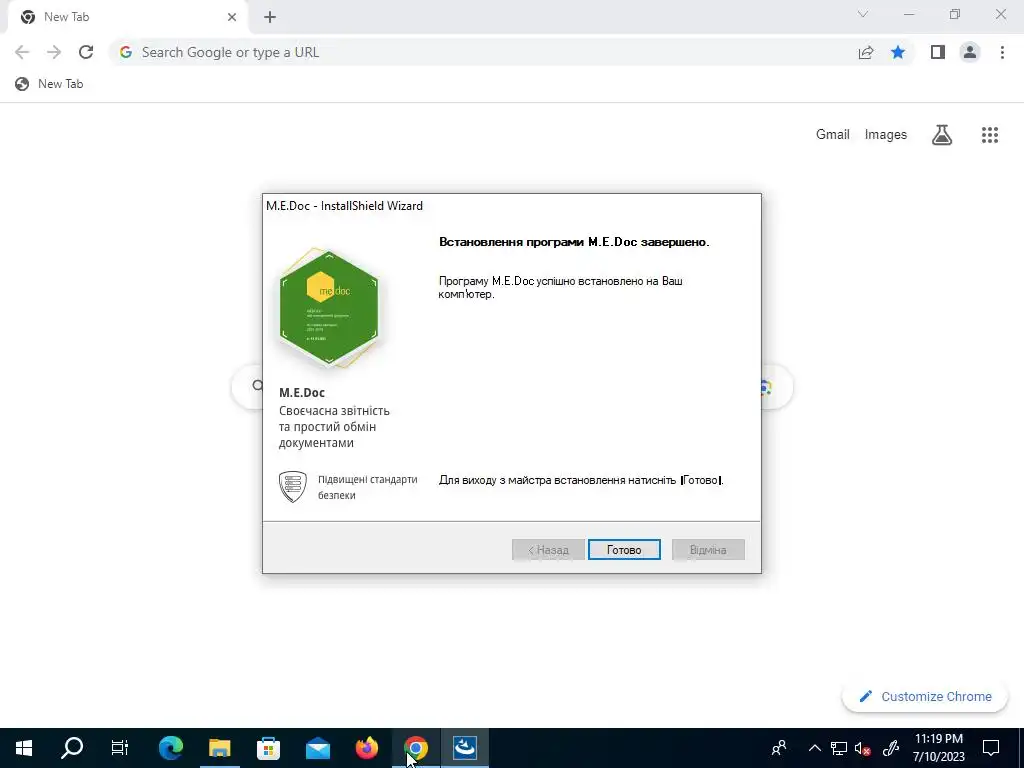This screenshot has width=1024, height=768.
Task: Open Google Images link
Action: (886, 135)
